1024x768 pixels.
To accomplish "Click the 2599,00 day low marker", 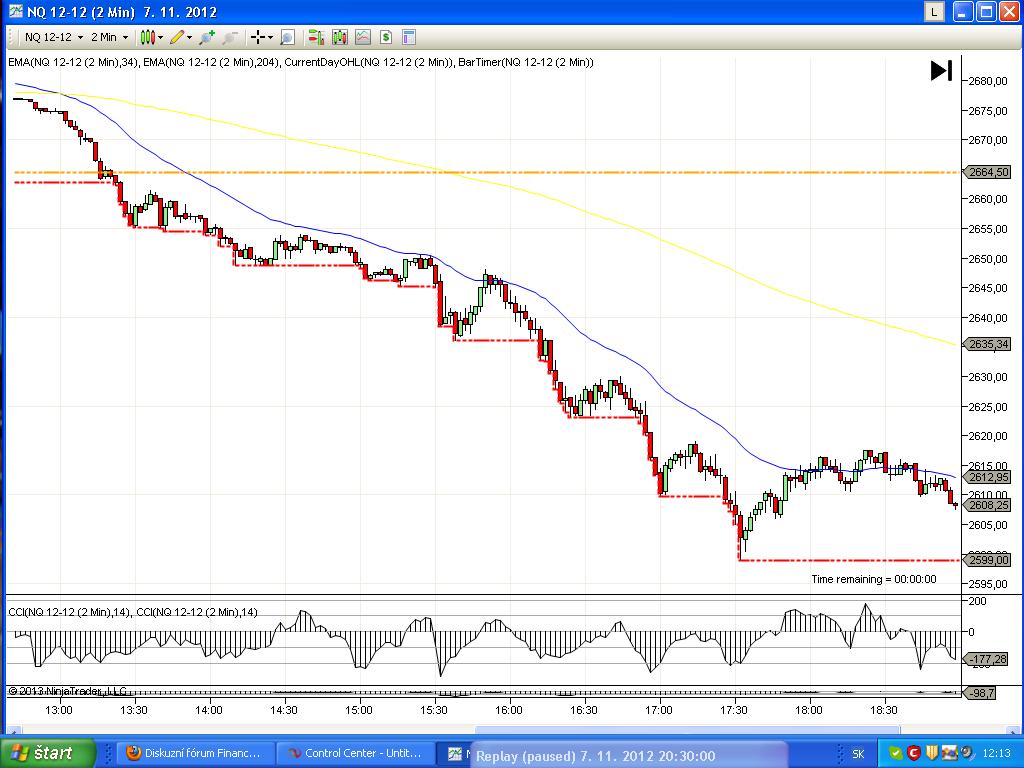I will (x=987, y=560).
